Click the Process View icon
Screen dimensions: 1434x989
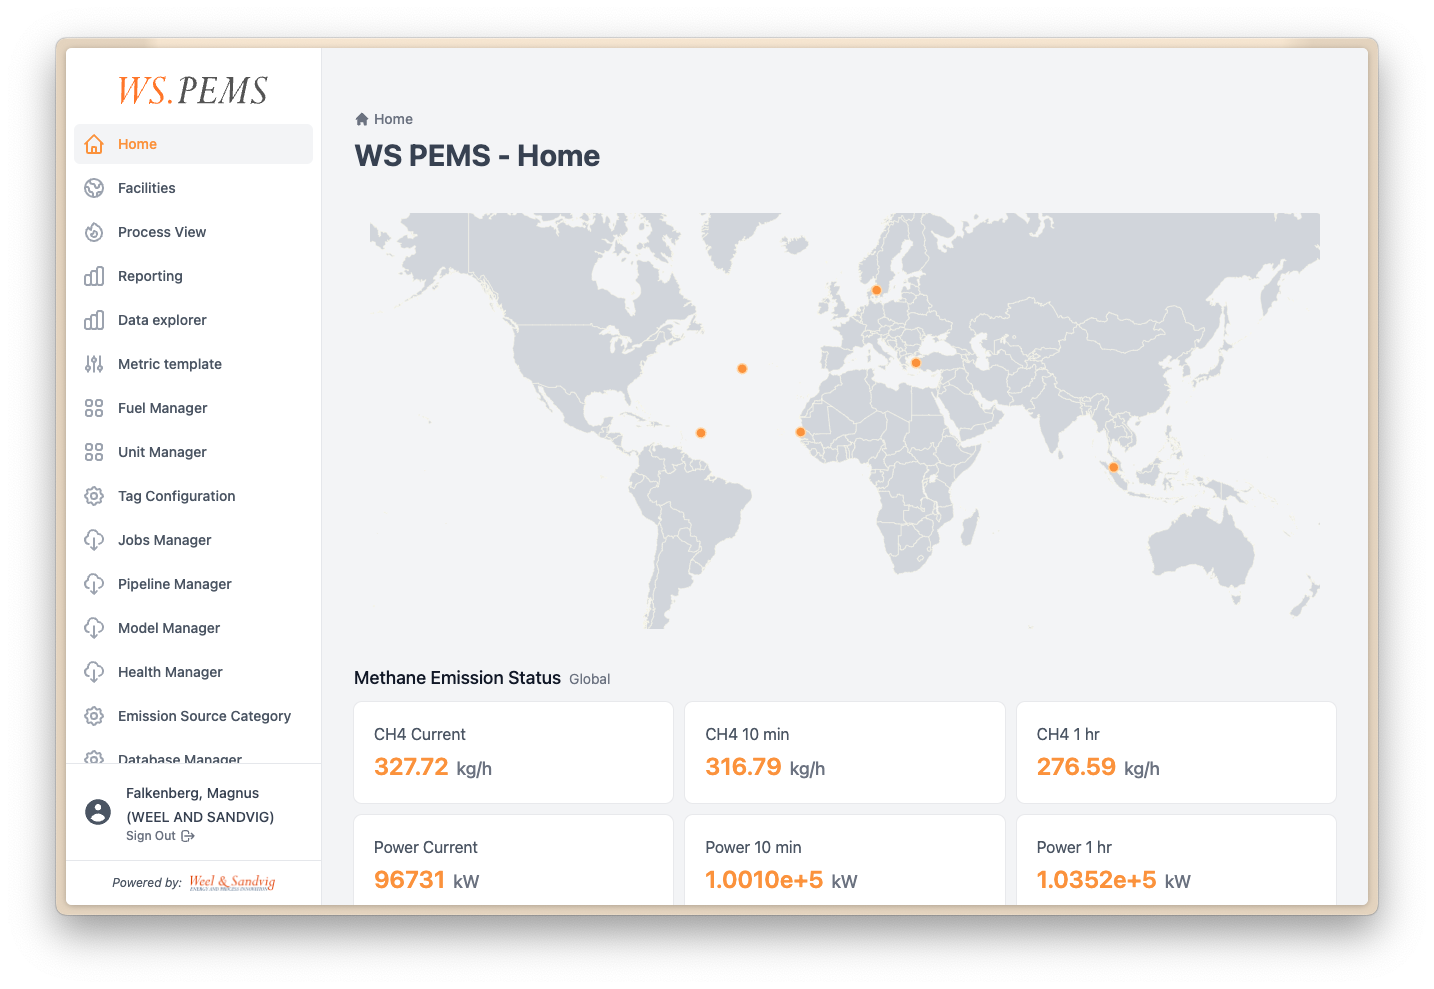[x=94, y=232]
